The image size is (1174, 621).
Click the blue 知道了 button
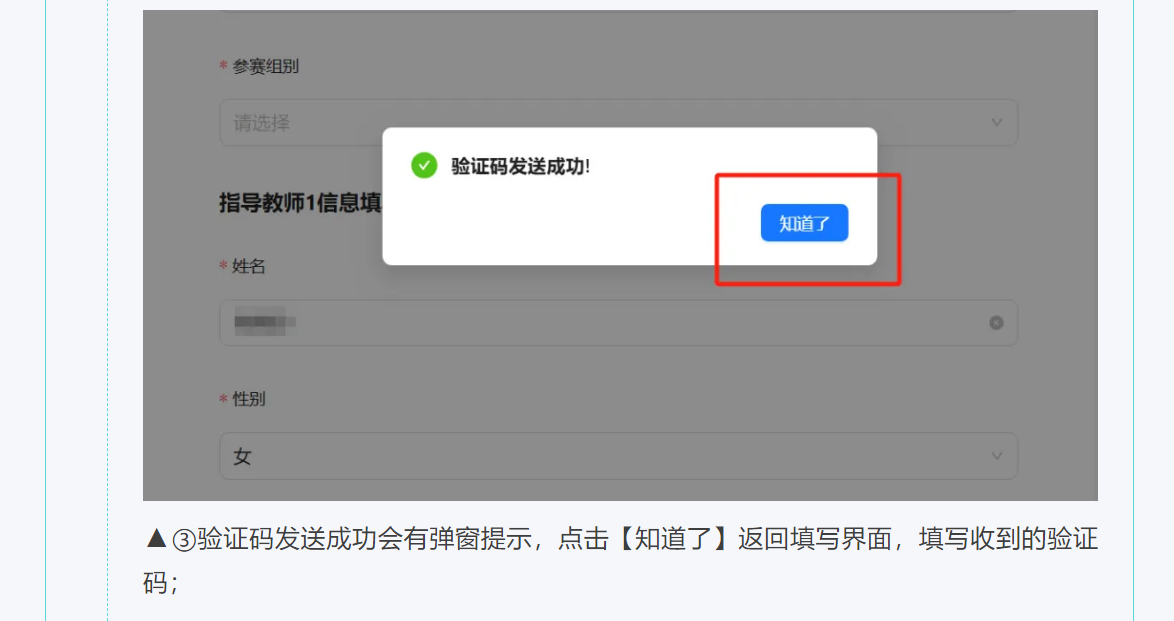[x=804, y=223]
